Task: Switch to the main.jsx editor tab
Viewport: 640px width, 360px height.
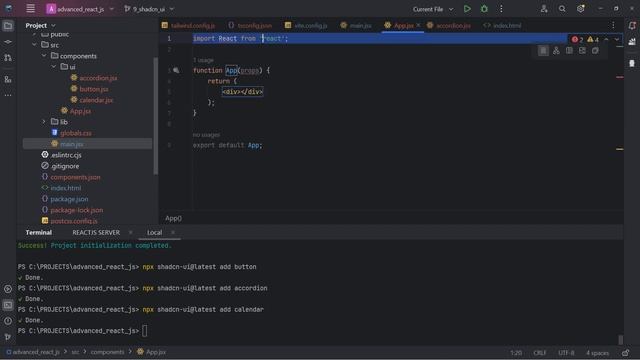Action: pos(356,25)
